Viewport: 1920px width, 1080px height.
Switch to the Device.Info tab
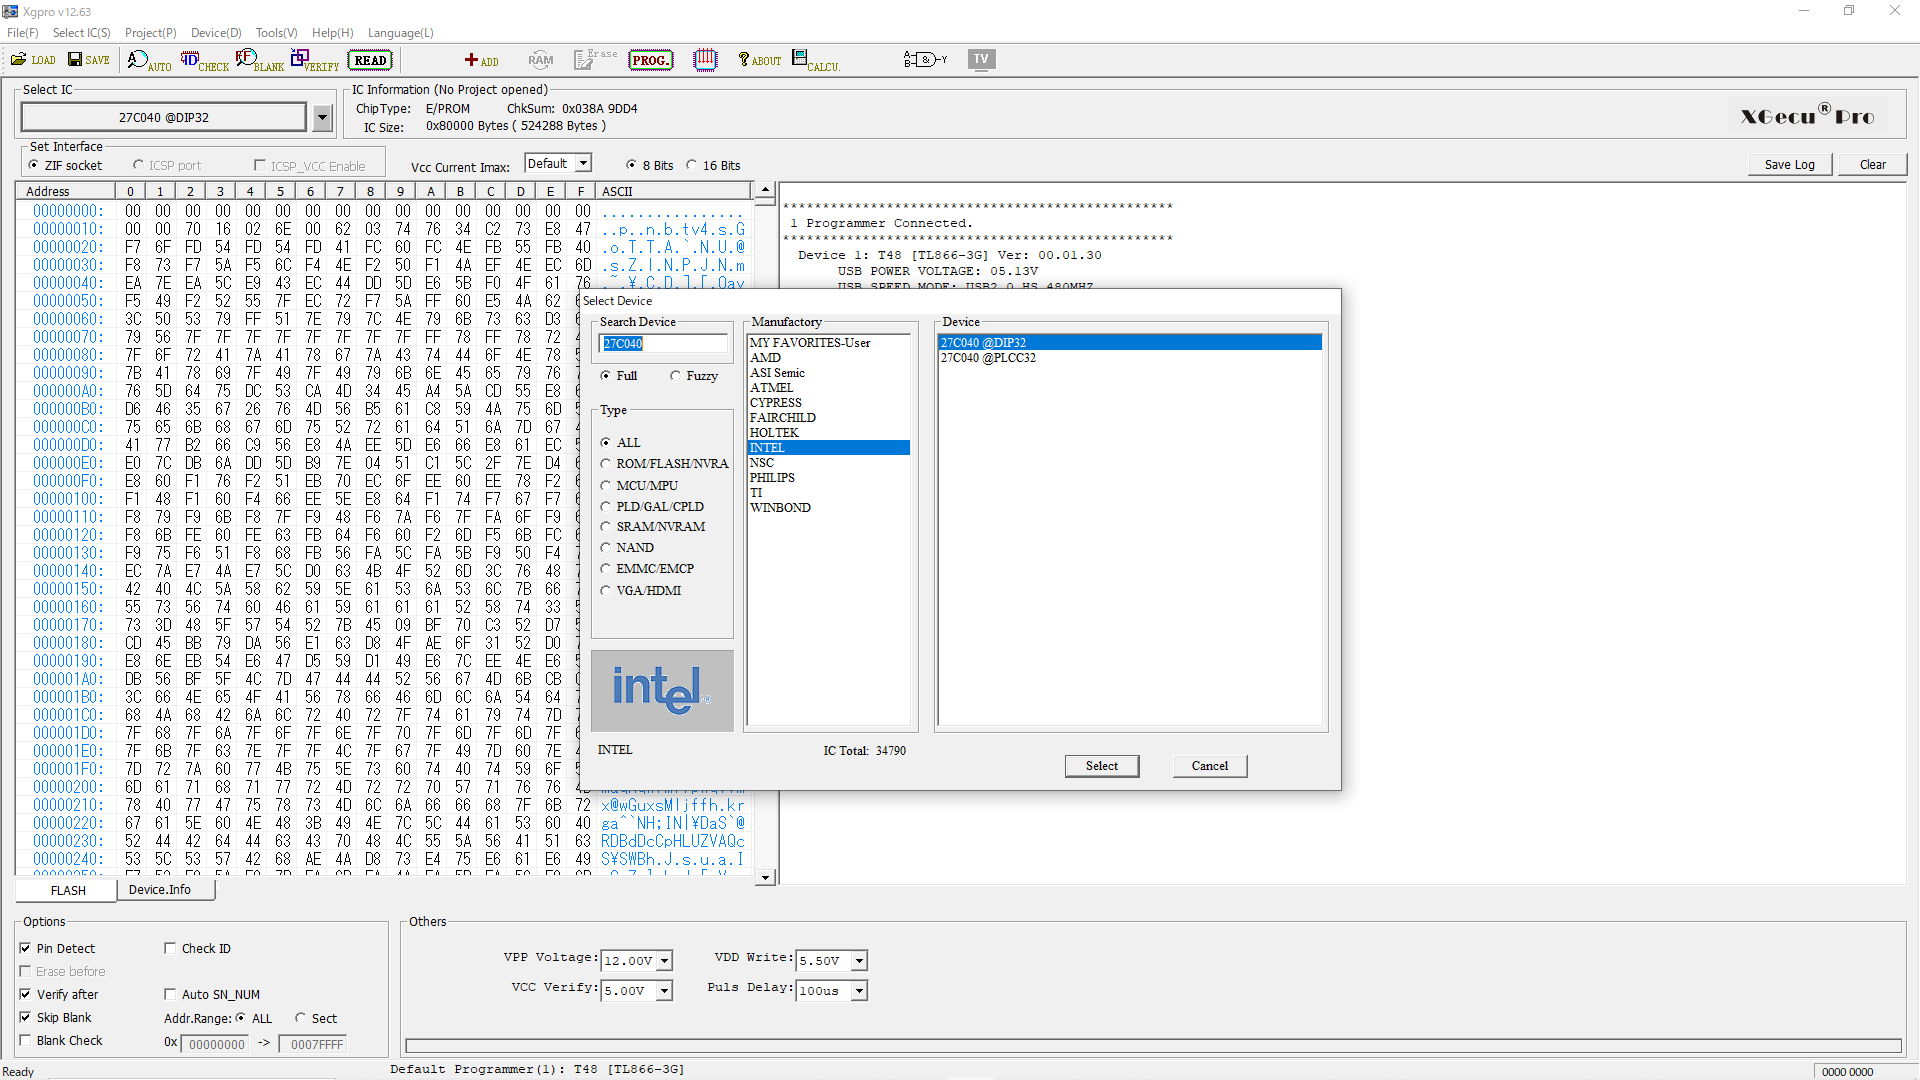[160, 890]
